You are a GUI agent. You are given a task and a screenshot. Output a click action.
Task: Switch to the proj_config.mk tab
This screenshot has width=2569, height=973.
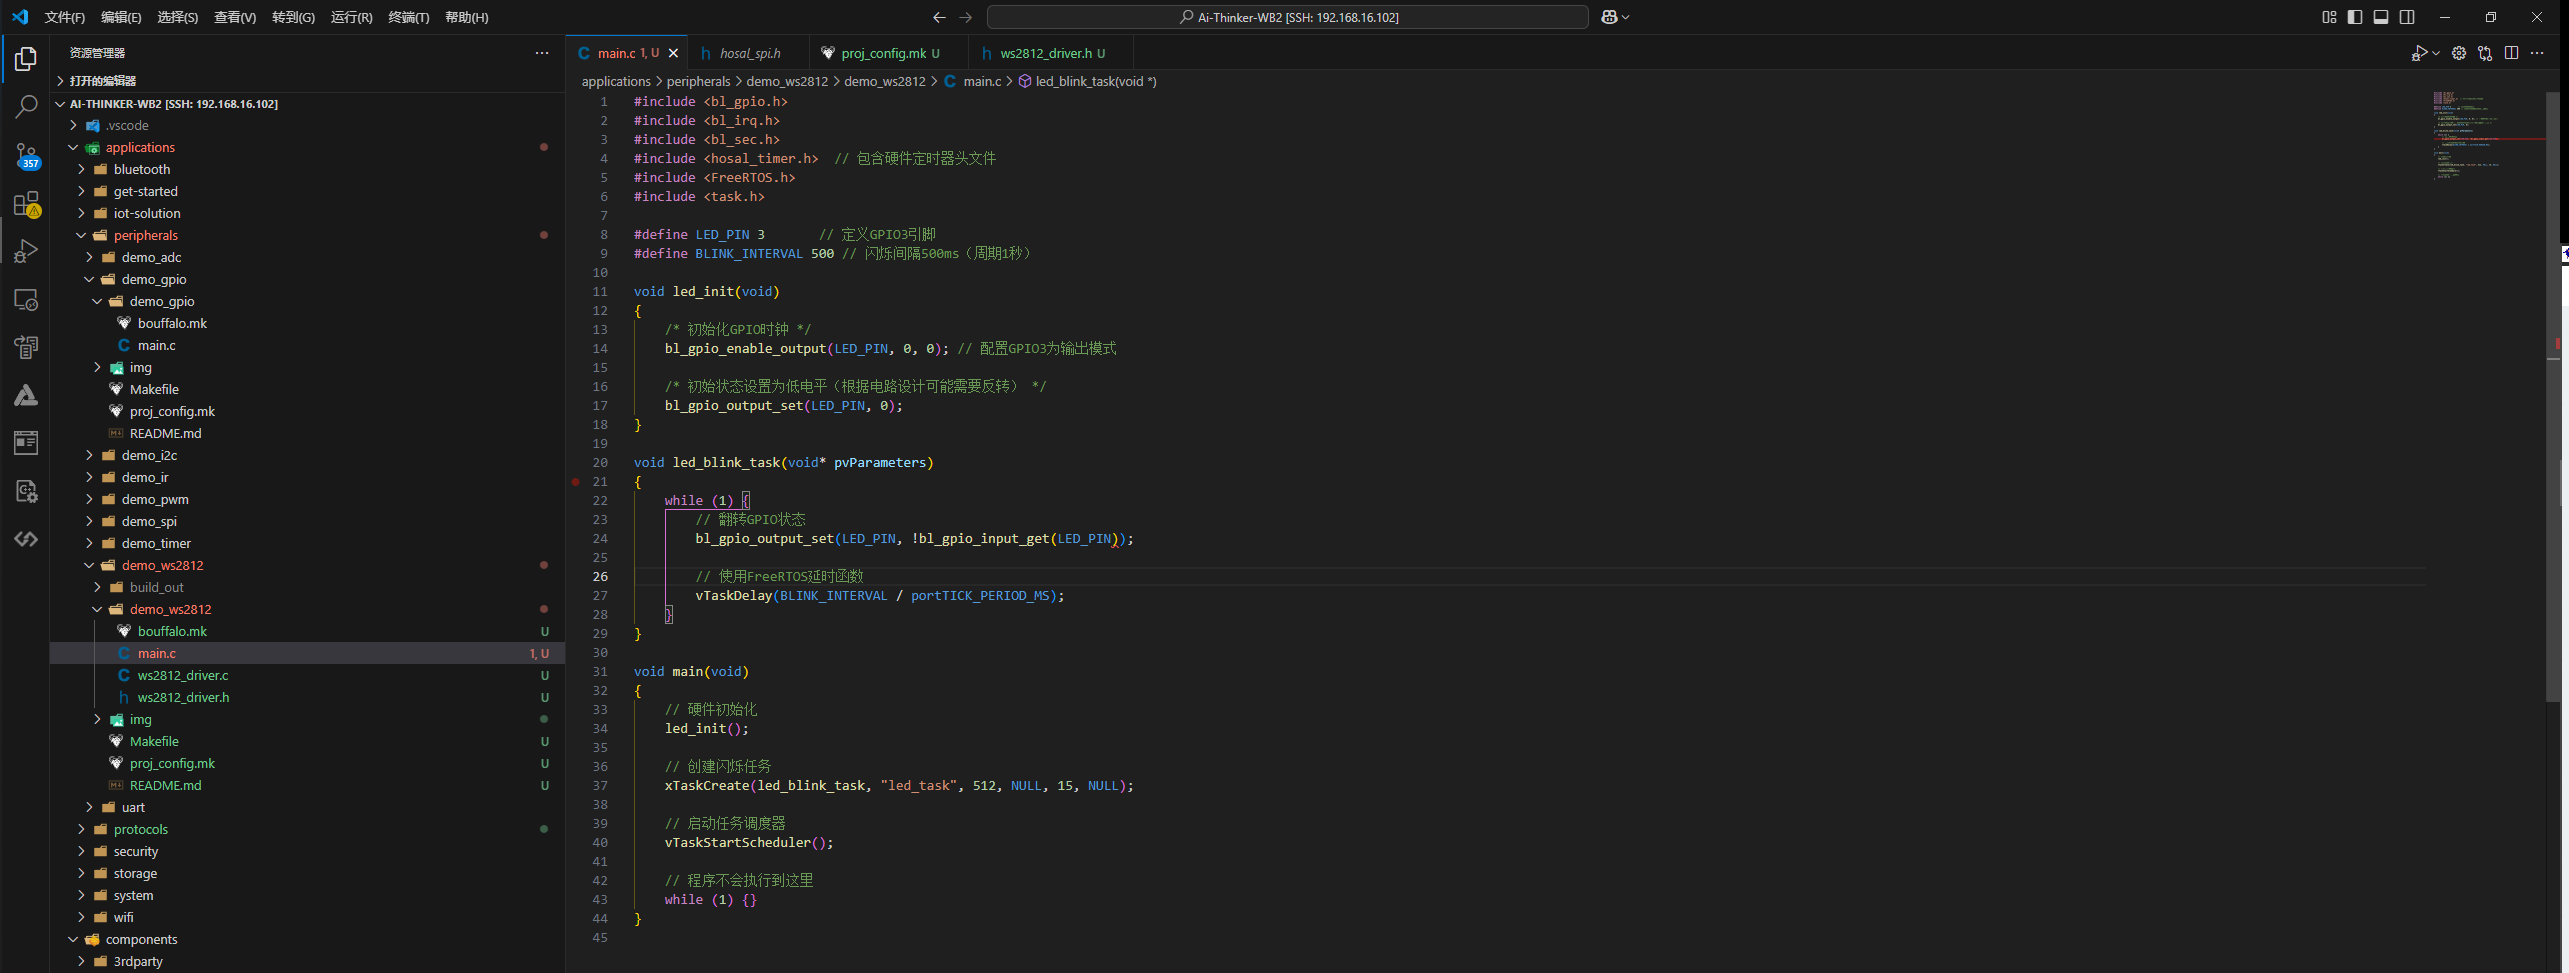tap(888, 53)
